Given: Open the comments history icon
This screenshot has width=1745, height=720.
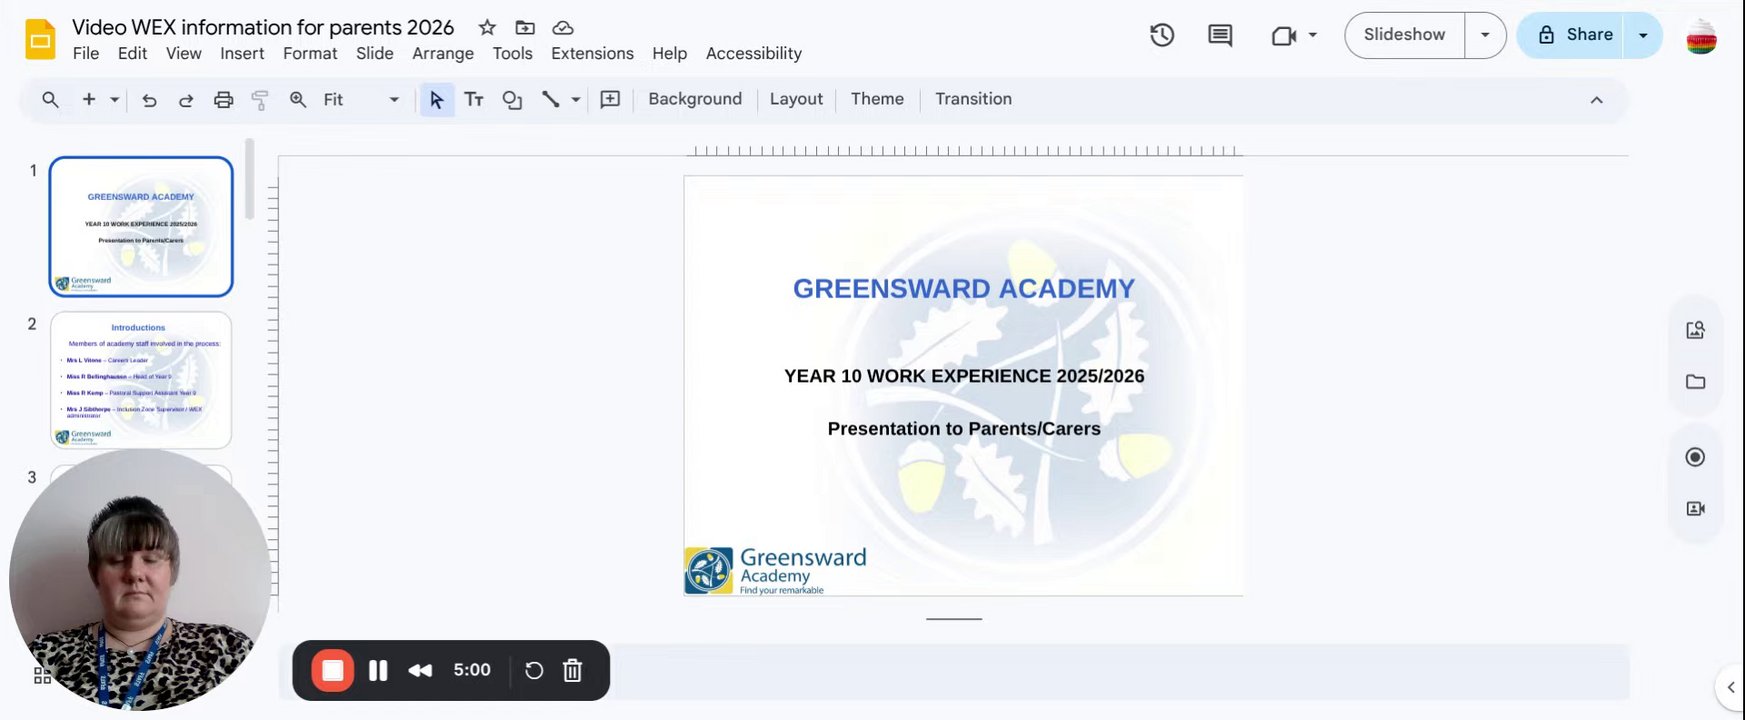Looking at the screenshot, I should coord(1220,36).
